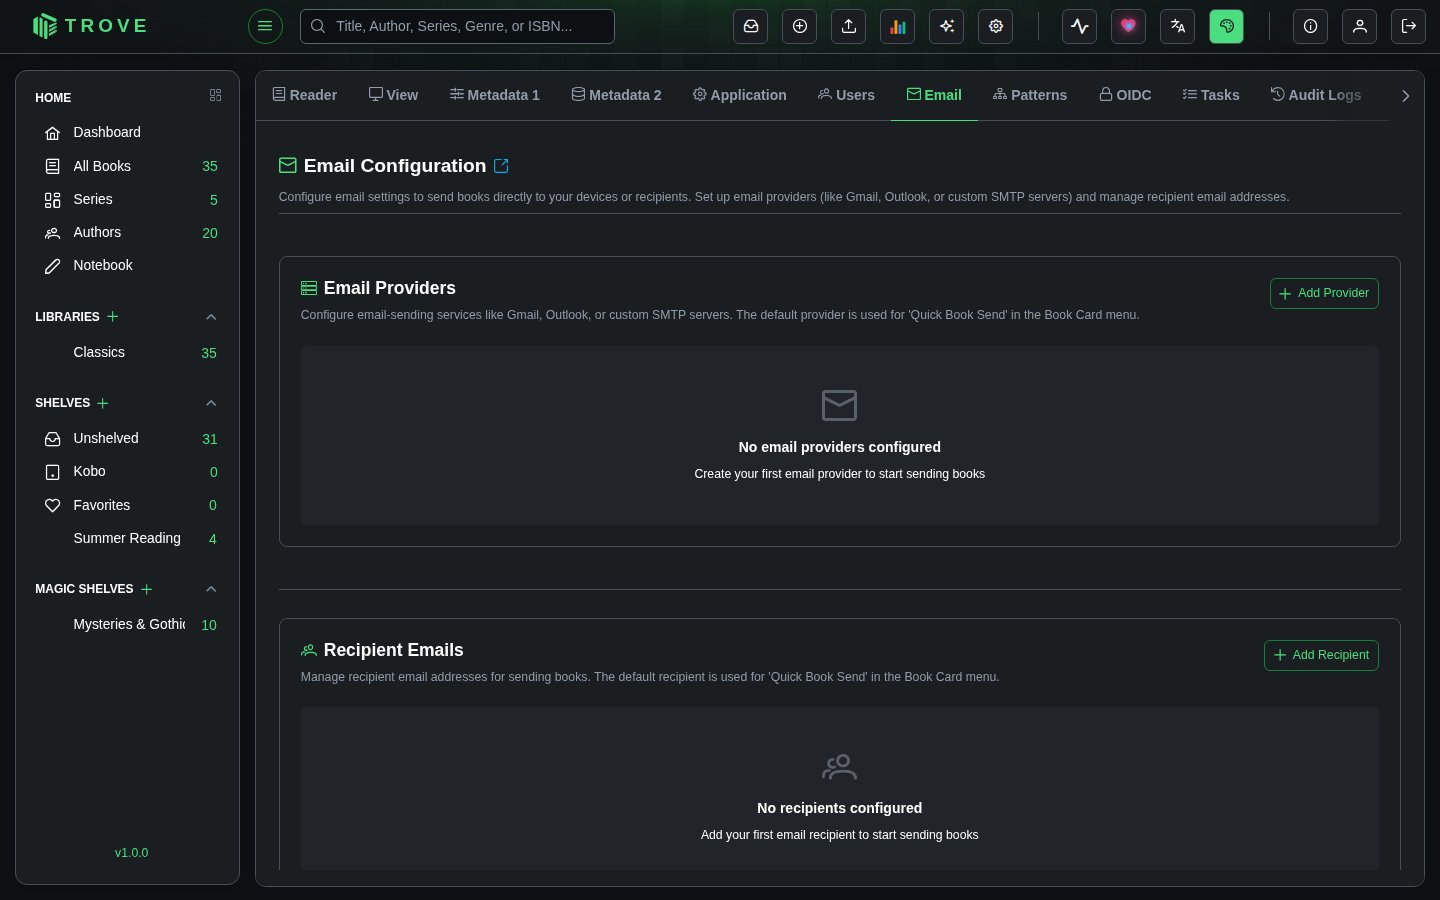Click the add book plus-circle icon
The height and width of the screenshot is (900, 1440).
[800, 26]
